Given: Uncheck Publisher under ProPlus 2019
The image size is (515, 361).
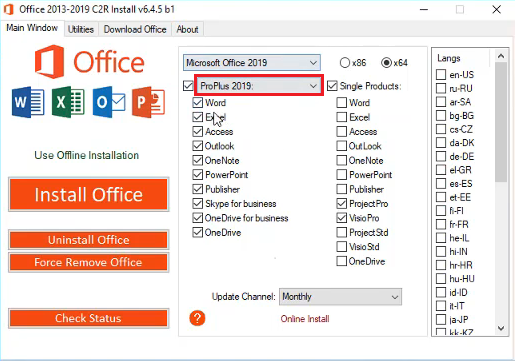Looking at the screenshot, I should [x=198, y=189].
